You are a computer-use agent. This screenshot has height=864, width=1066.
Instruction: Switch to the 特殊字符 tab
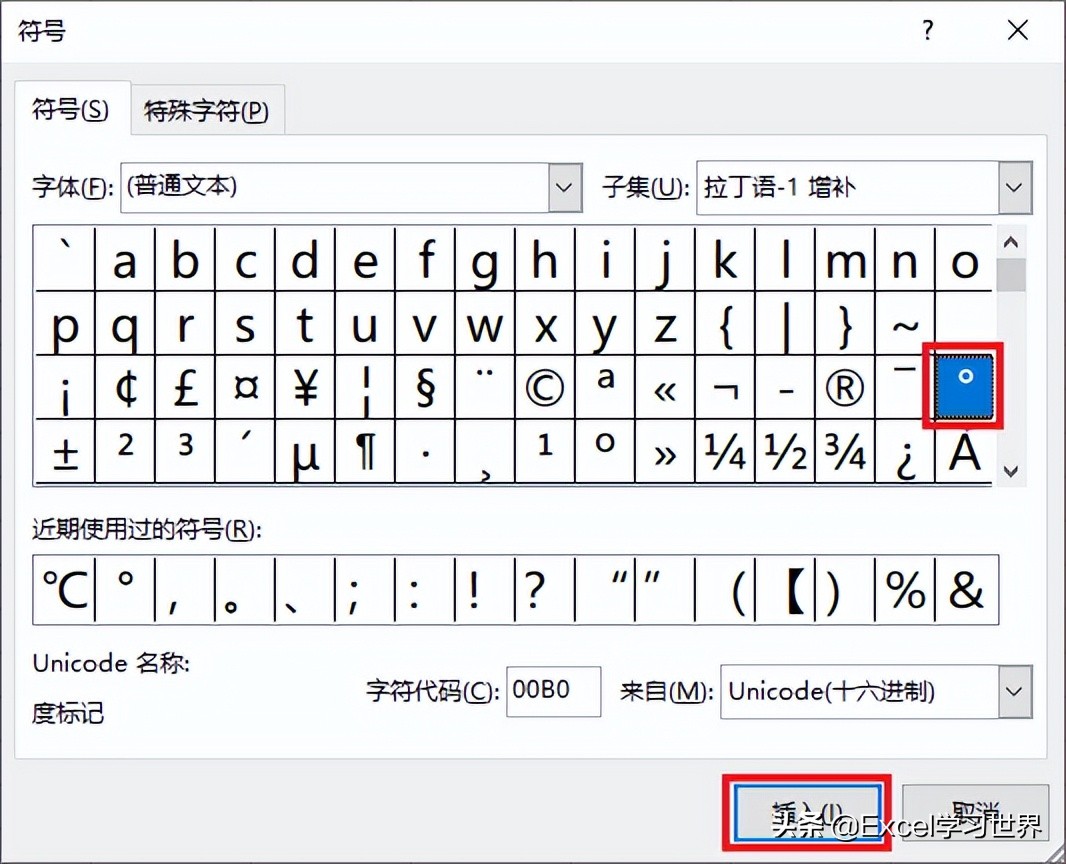coord(207,110)
